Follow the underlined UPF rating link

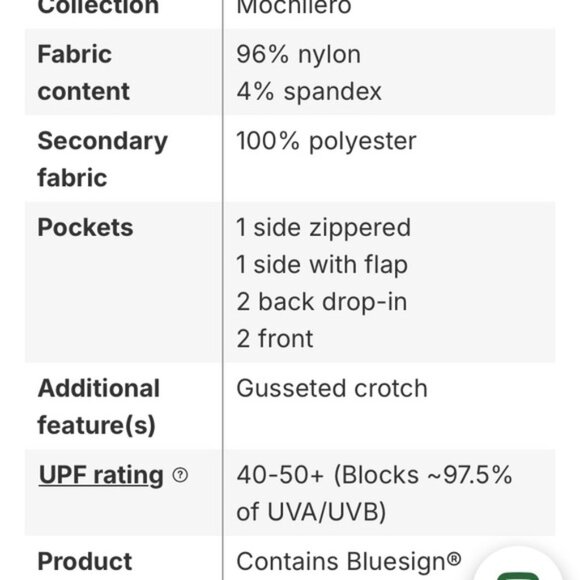pos(101,475)
